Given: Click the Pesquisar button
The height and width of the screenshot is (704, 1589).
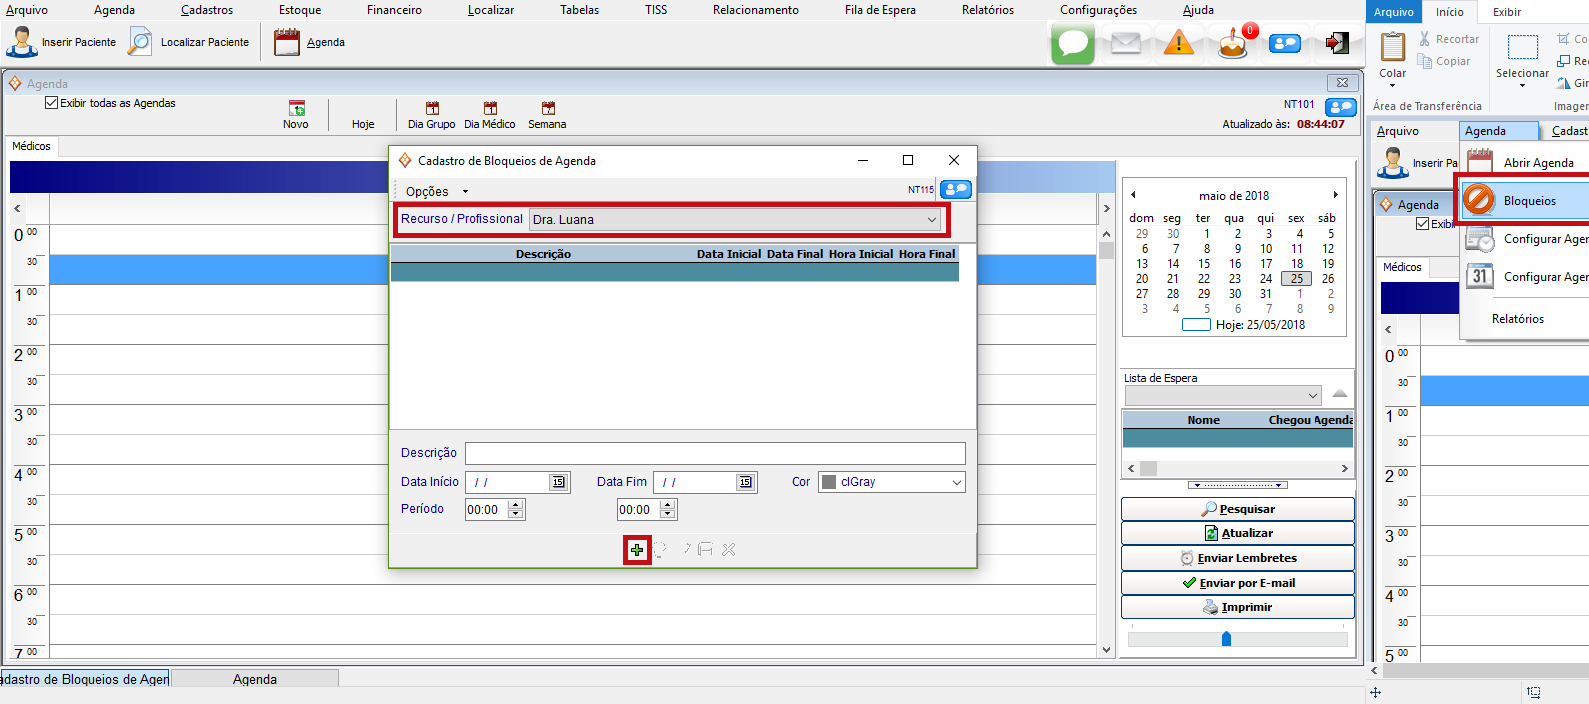Looking at the screenshot, I should coord(1237,509).
